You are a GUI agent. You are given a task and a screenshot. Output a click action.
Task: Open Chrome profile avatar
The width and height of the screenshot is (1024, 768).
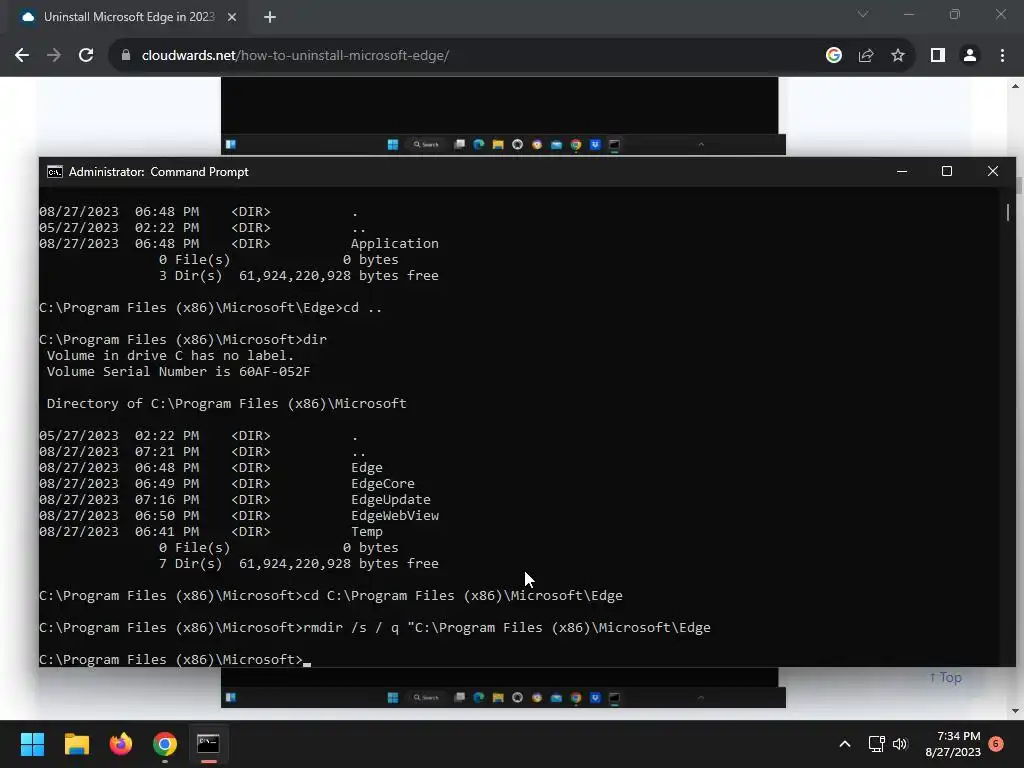tap(970, 56)
